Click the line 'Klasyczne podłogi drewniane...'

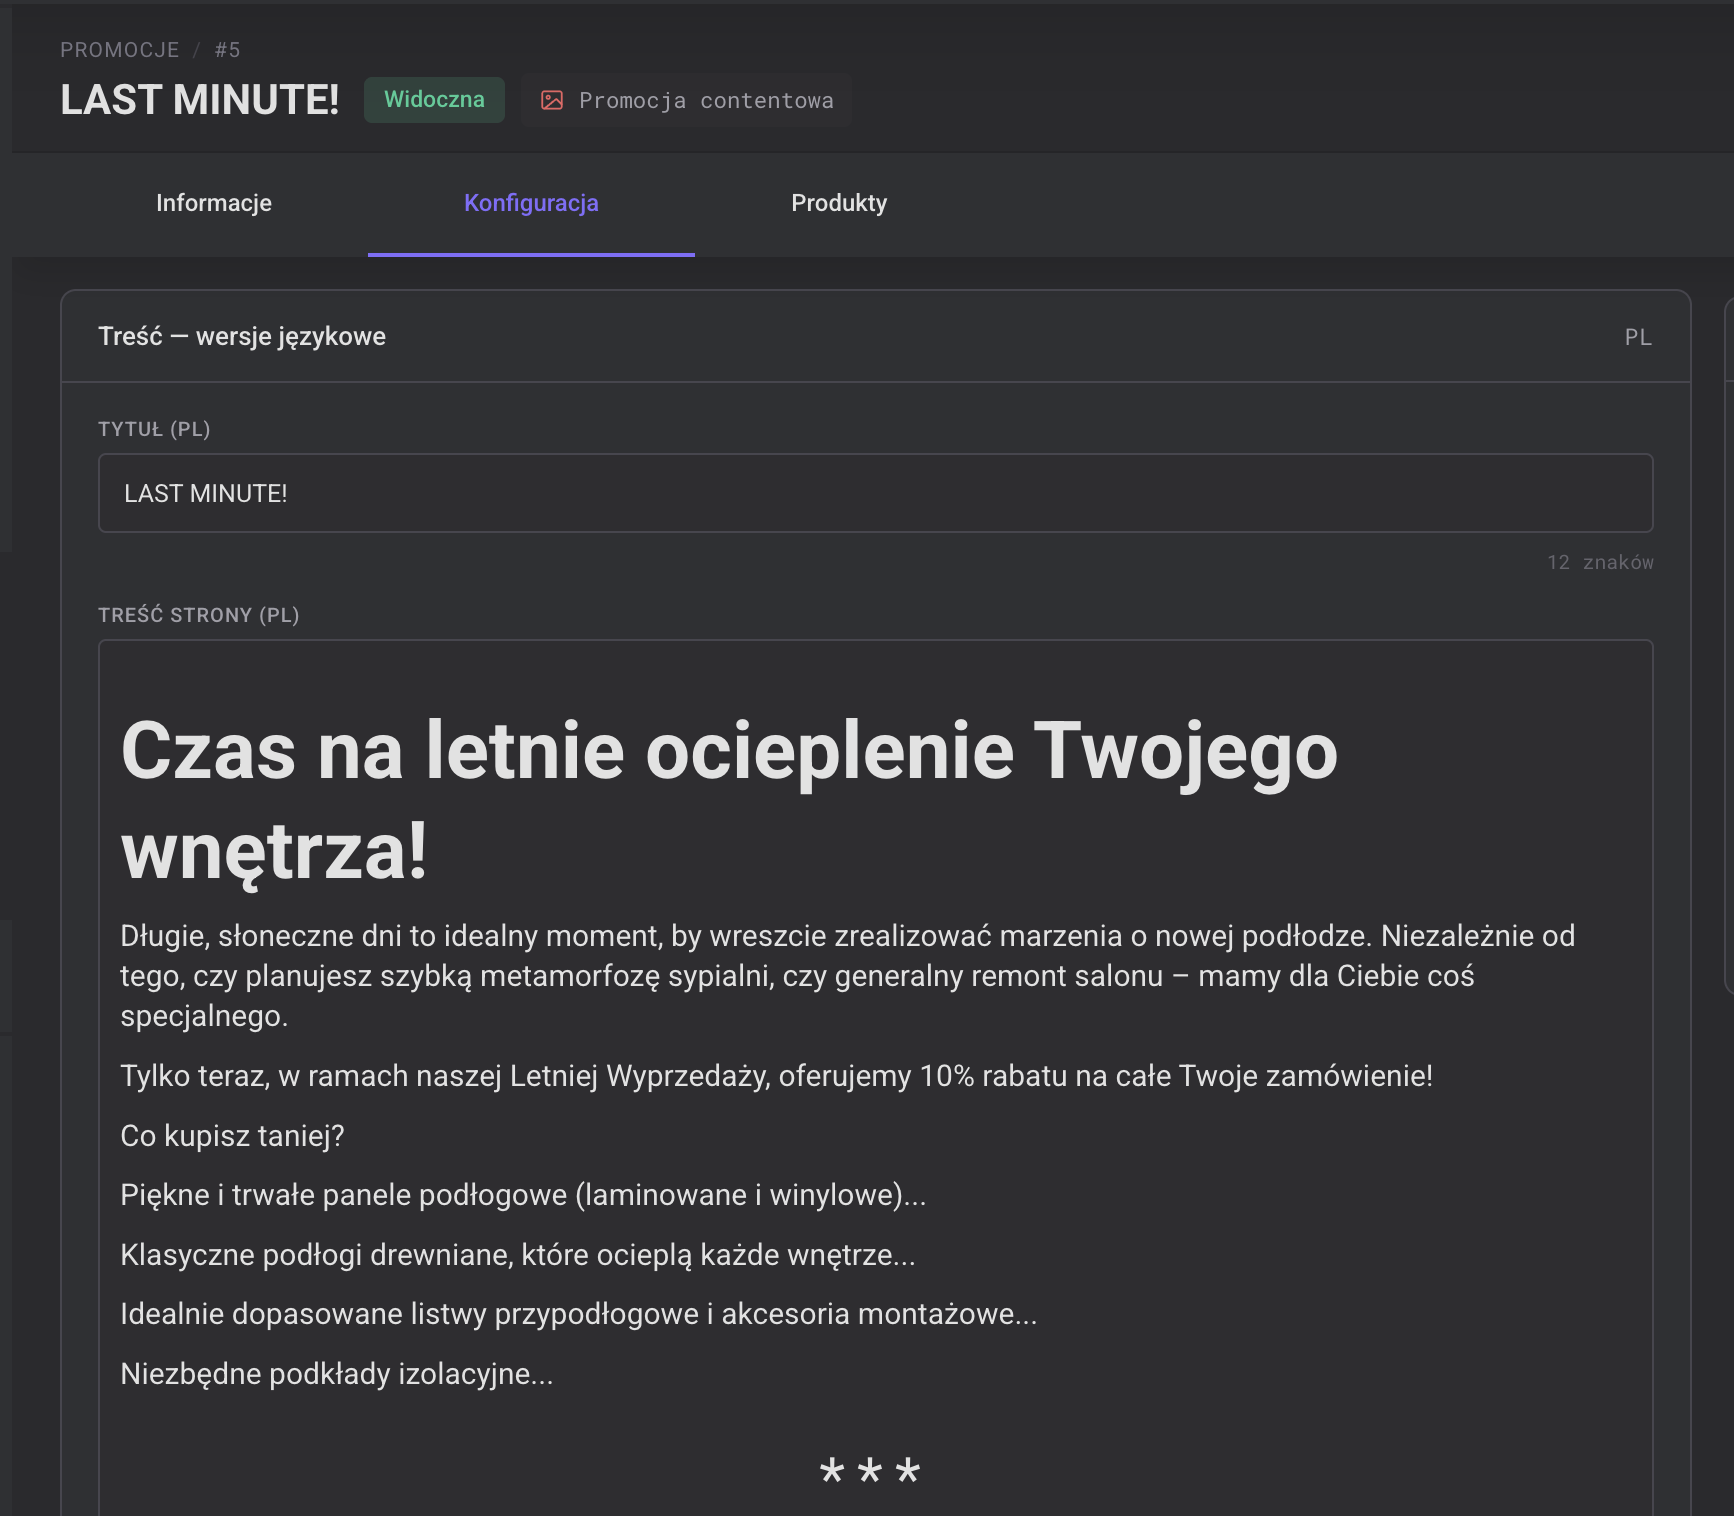click(x=518, y=1255)
